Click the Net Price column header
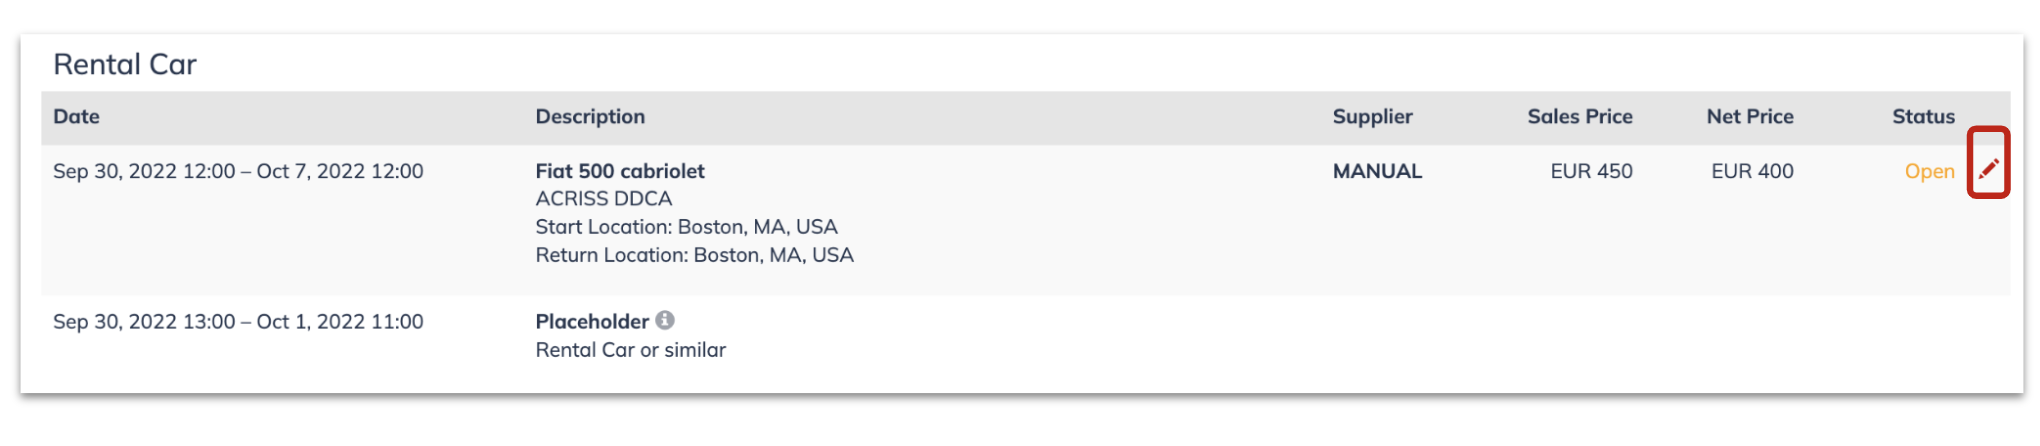2040x446 pixels. pos(1750,116)
